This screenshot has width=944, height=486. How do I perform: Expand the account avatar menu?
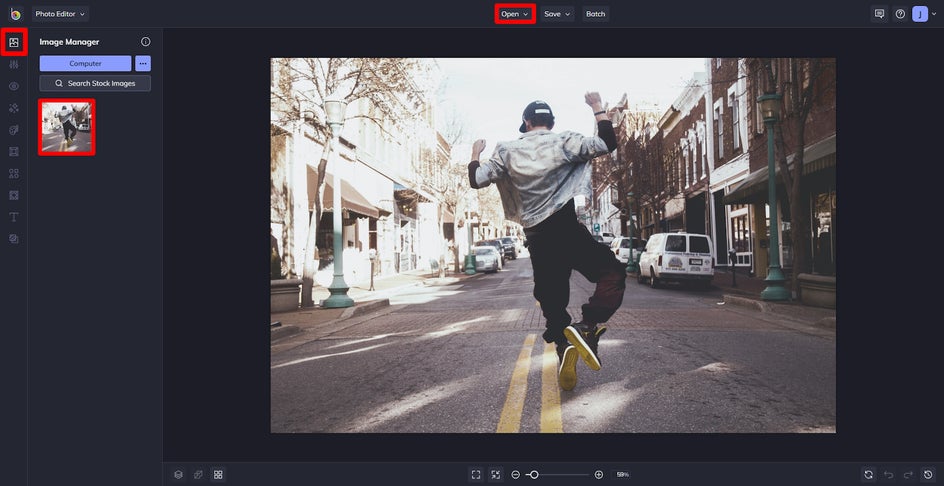(924, 14)
